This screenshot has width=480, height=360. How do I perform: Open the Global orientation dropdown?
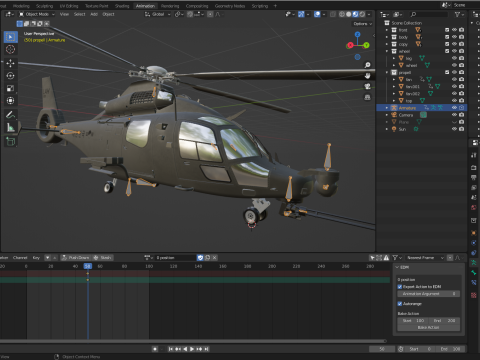click(x=158, y=14)
